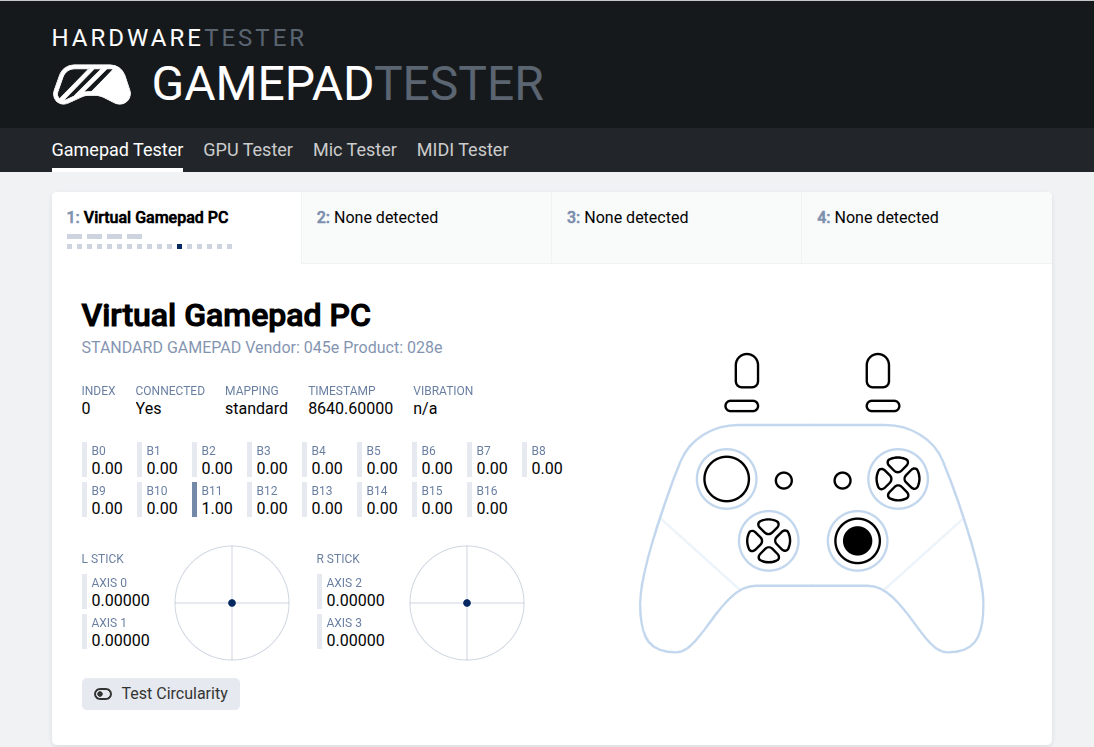
Task: Expand gamepad slot 3: None detected
Action: pos(676,217)
